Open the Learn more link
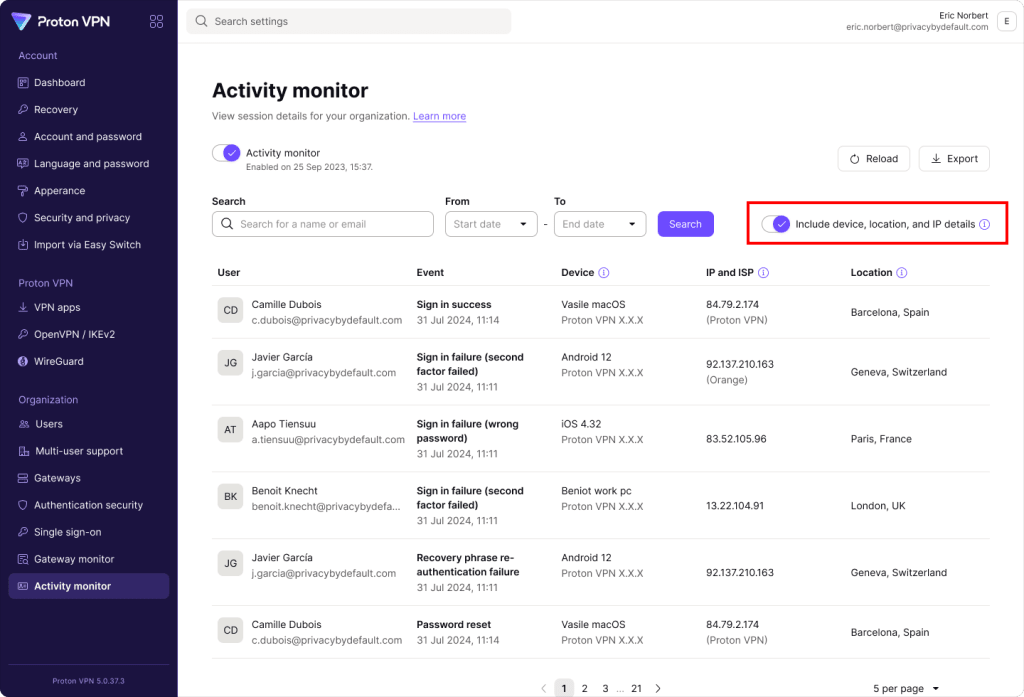The height and width of the screenshot is (697, 1024). pyautogui.click(x=440, y=116)
